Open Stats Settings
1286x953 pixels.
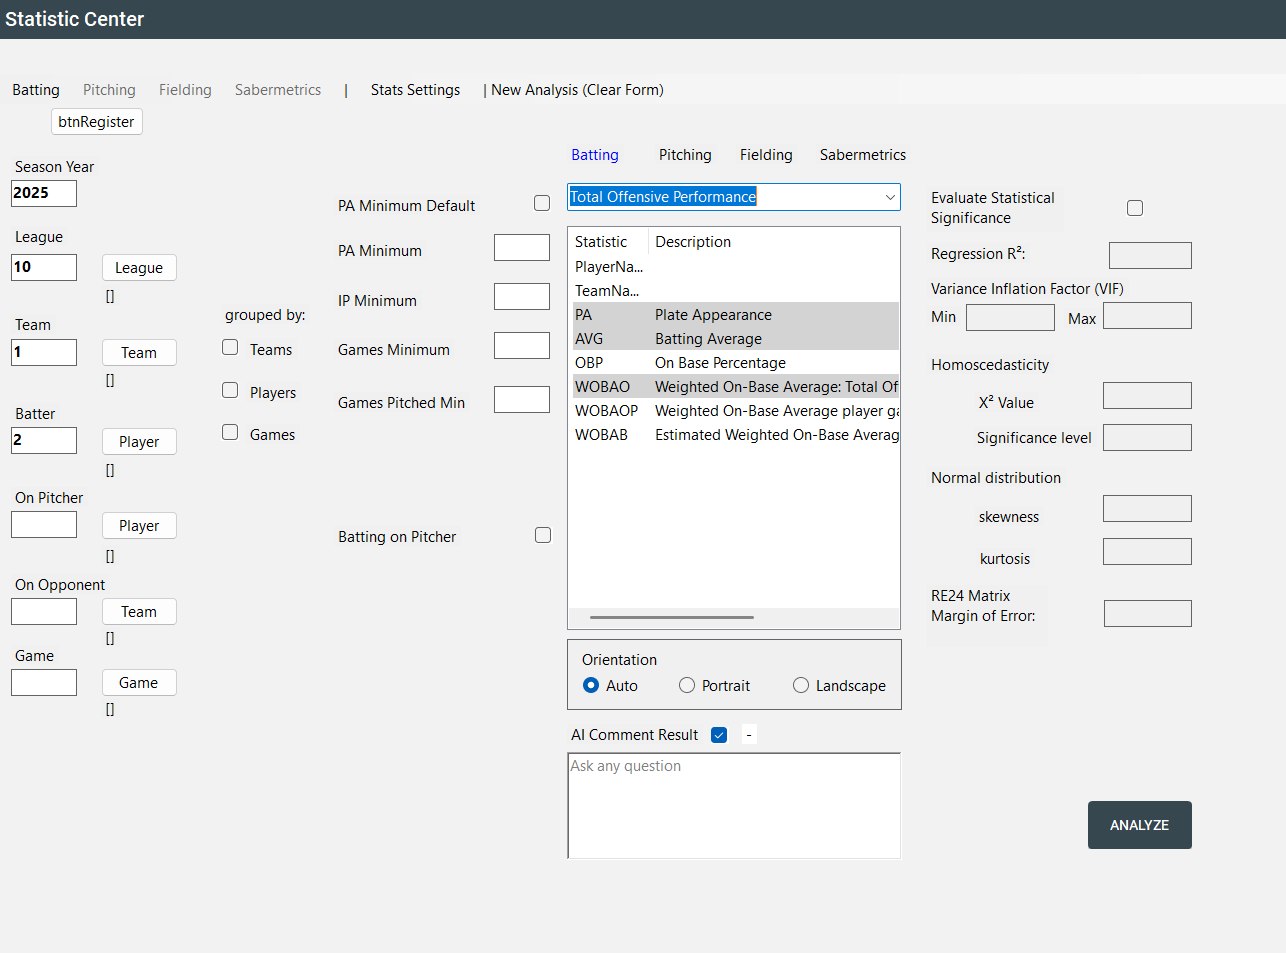(415, 90)
